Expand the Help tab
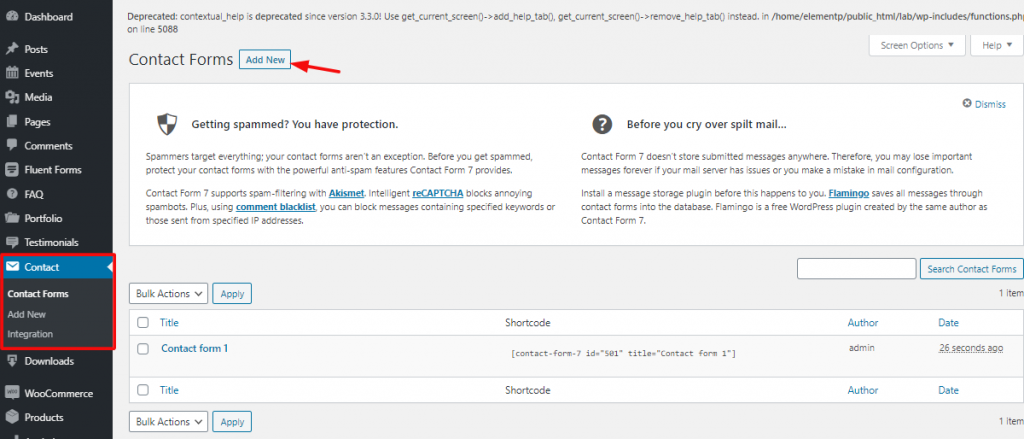1024x439 pixels. (996, 45)
